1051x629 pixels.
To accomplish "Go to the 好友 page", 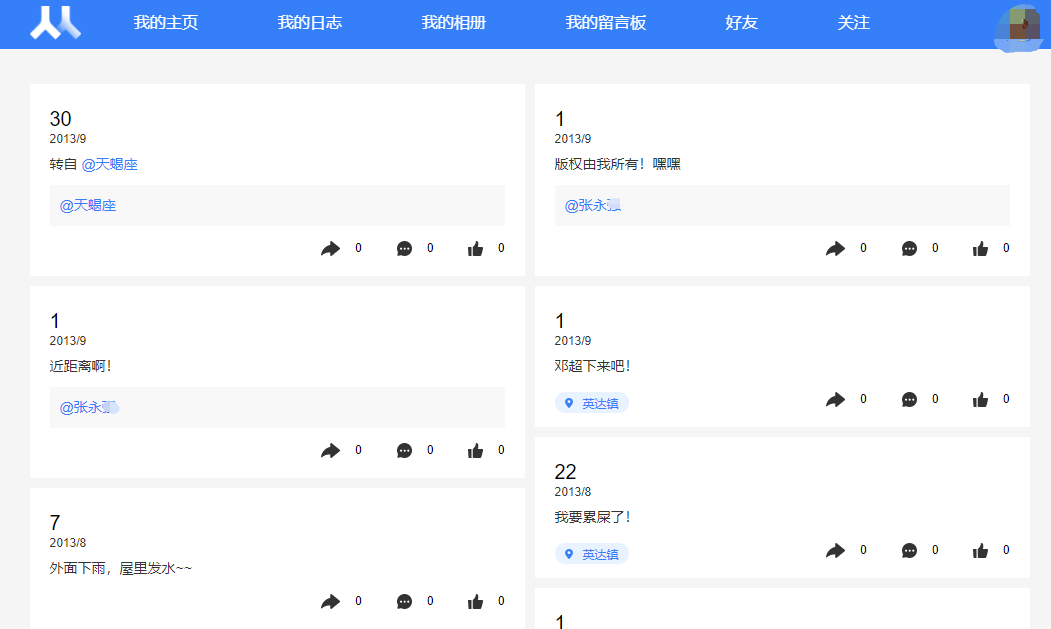I will pyautogui.click(x=739, y=22).
